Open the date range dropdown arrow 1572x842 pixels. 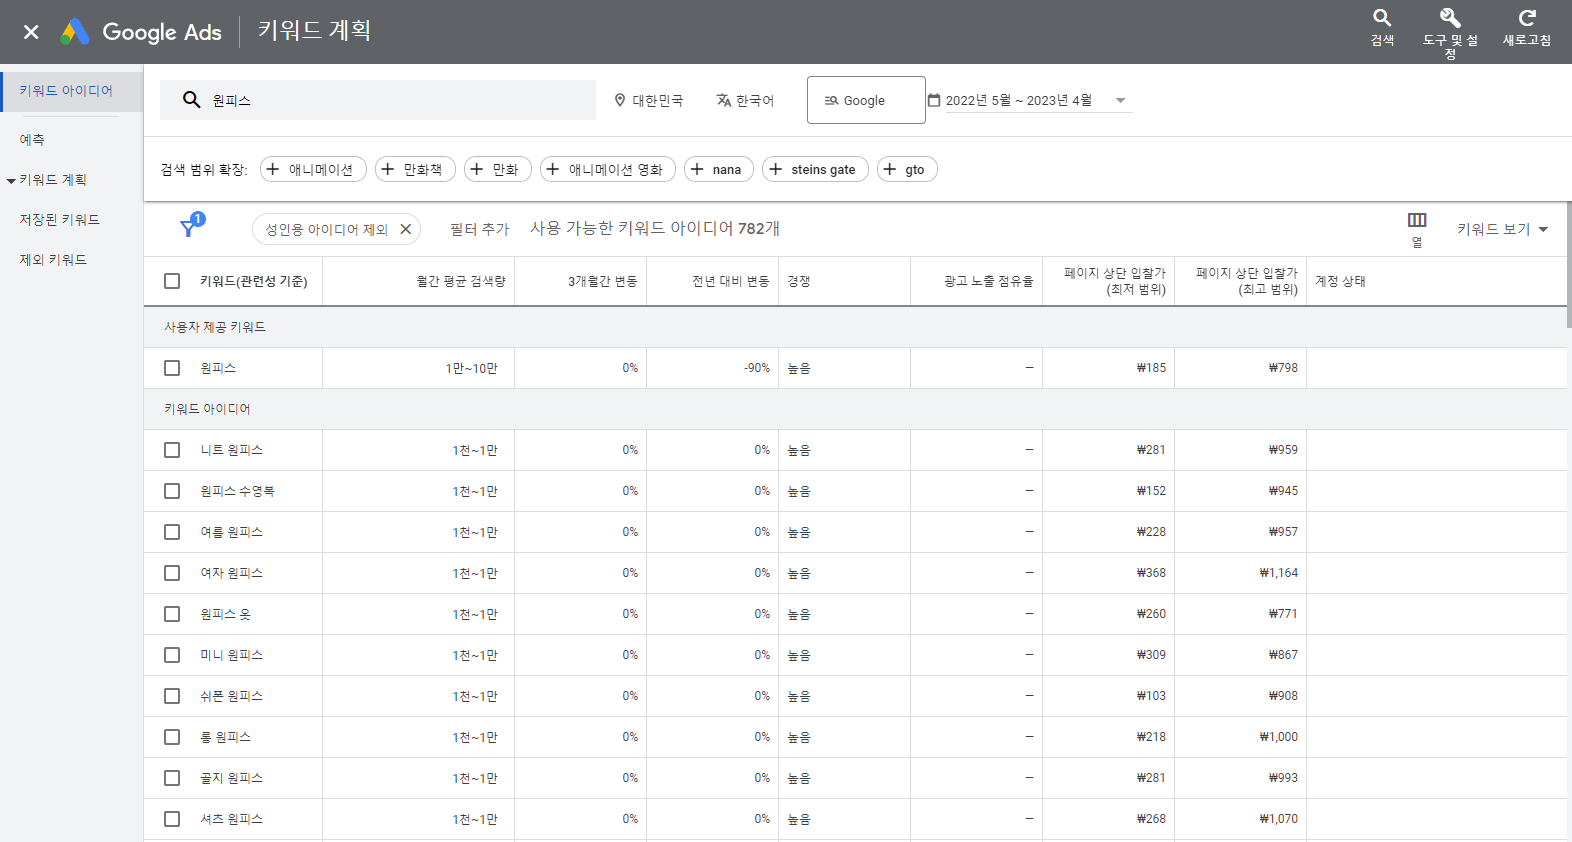[x=1120, y=100]
